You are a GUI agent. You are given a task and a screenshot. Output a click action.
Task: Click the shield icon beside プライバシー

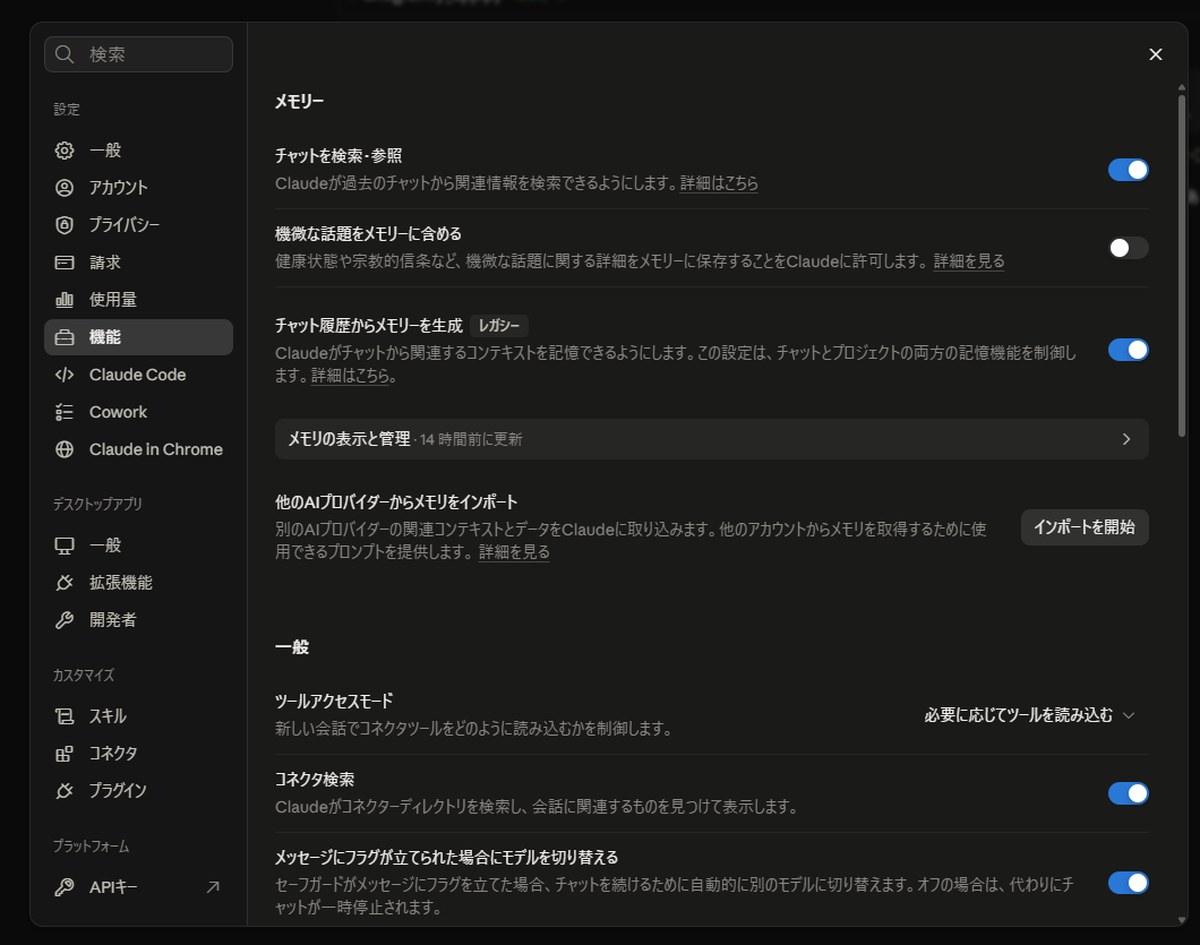[x=65, y=225]
